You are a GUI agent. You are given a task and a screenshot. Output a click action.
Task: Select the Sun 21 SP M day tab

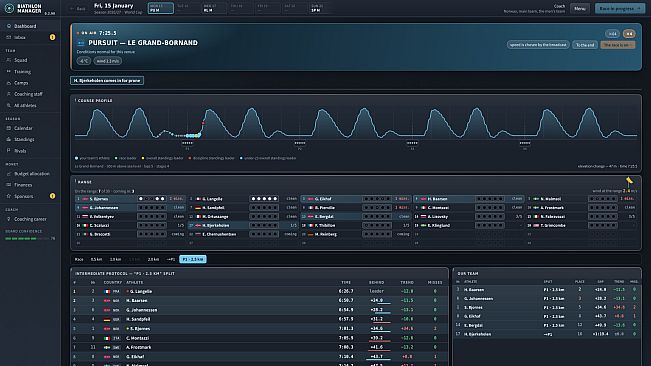tap(321, 8)
